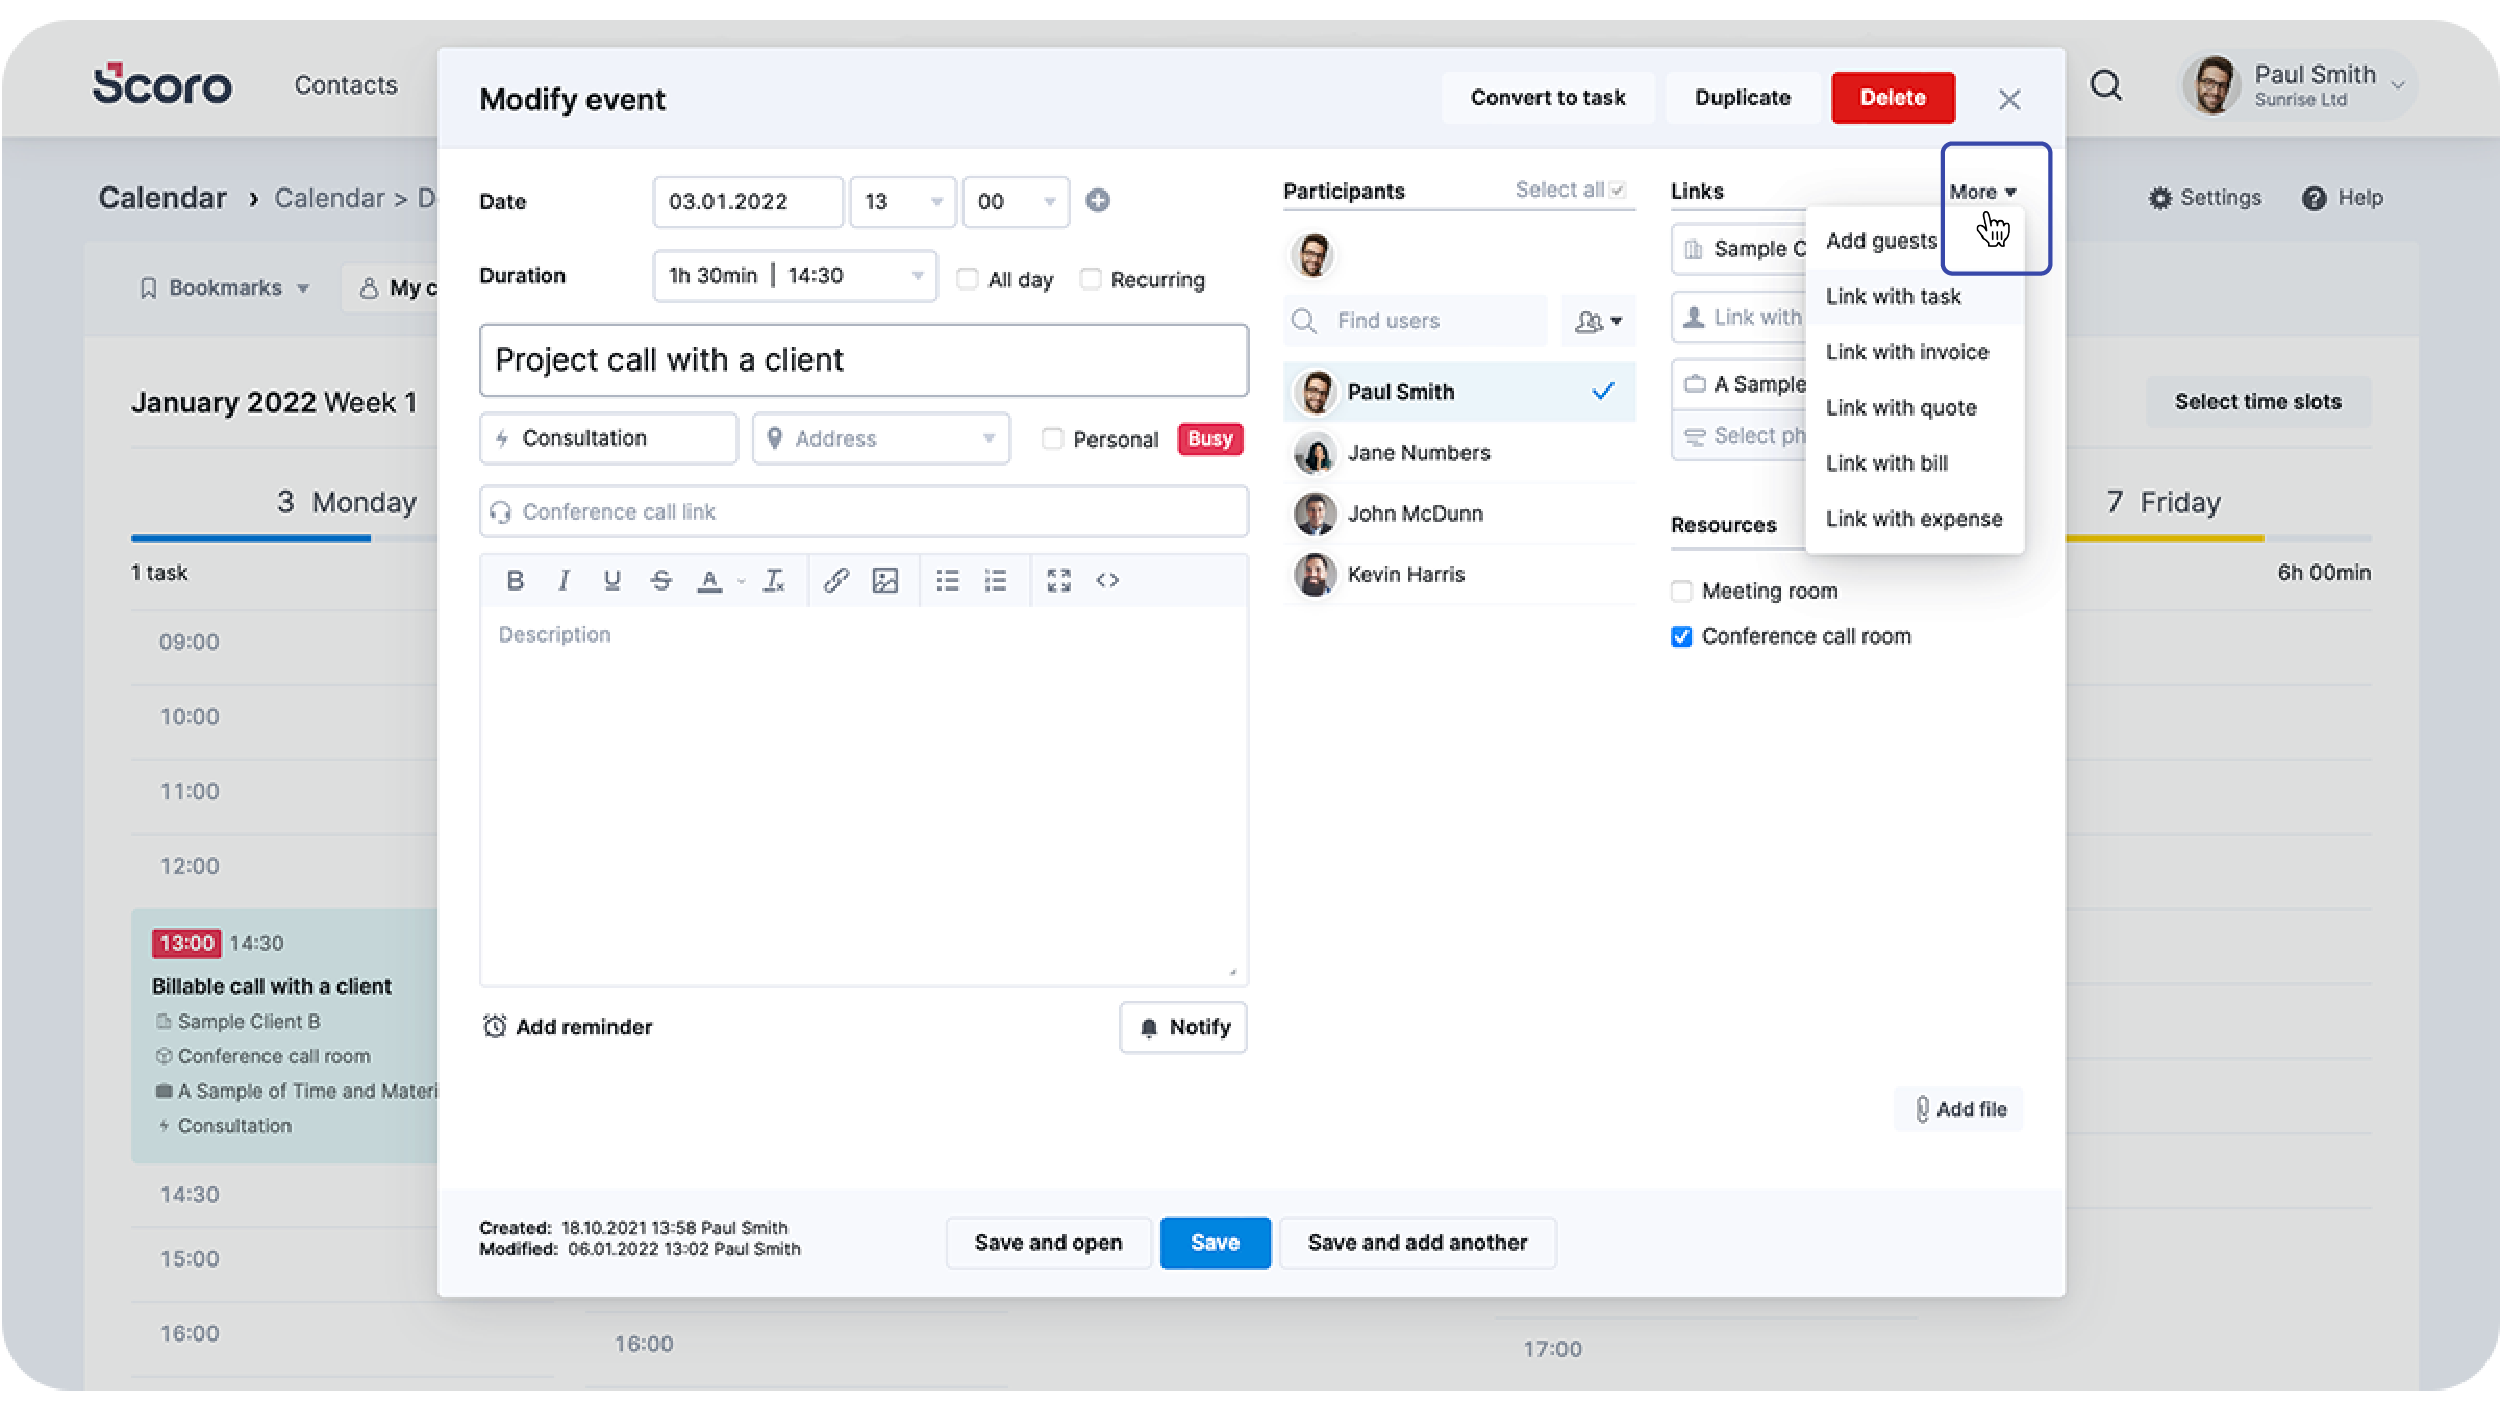This screenshot has width=2500, height=1408.
Task: Attach a file with Add file
Action: pos(1959,1109)
